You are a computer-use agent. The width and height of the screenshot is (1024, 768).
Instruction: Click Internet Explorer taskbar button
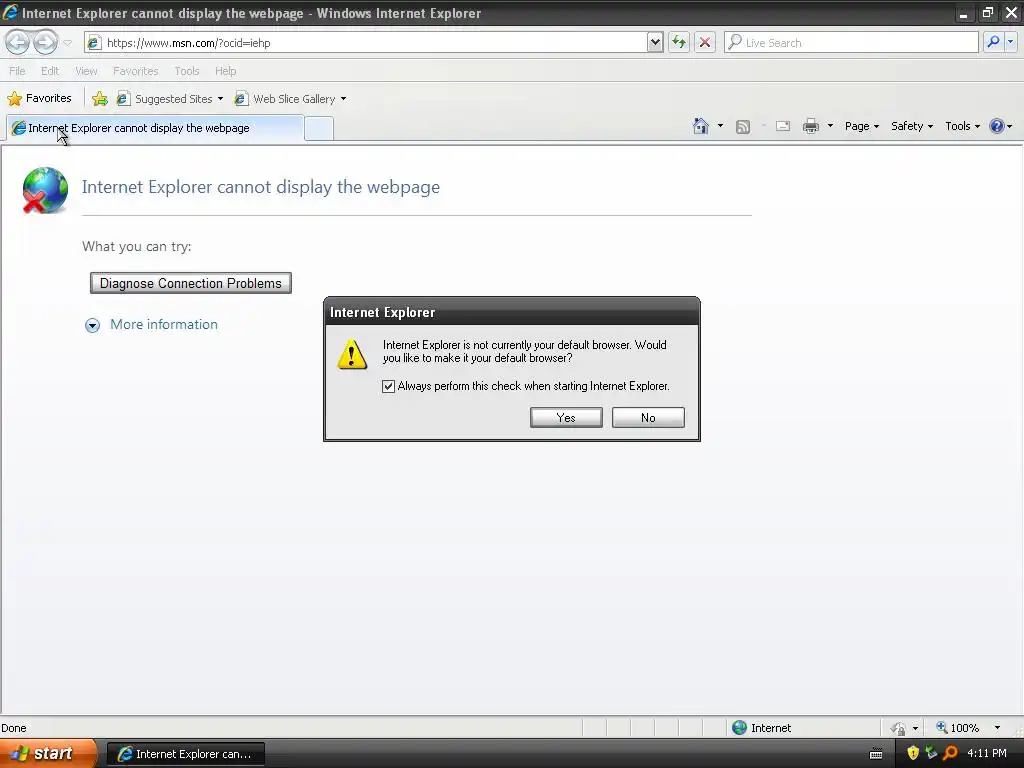185,754
